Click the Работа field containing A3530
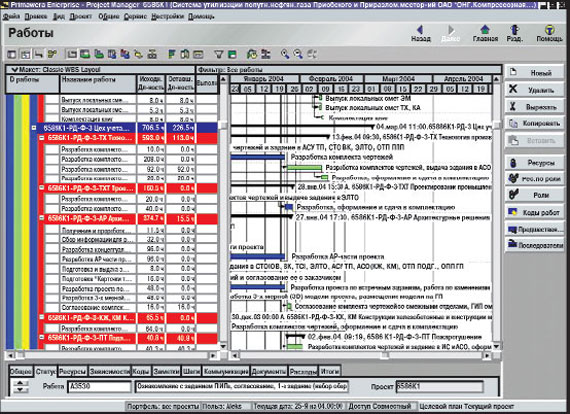The image size is (570, 414). [100, 387]
